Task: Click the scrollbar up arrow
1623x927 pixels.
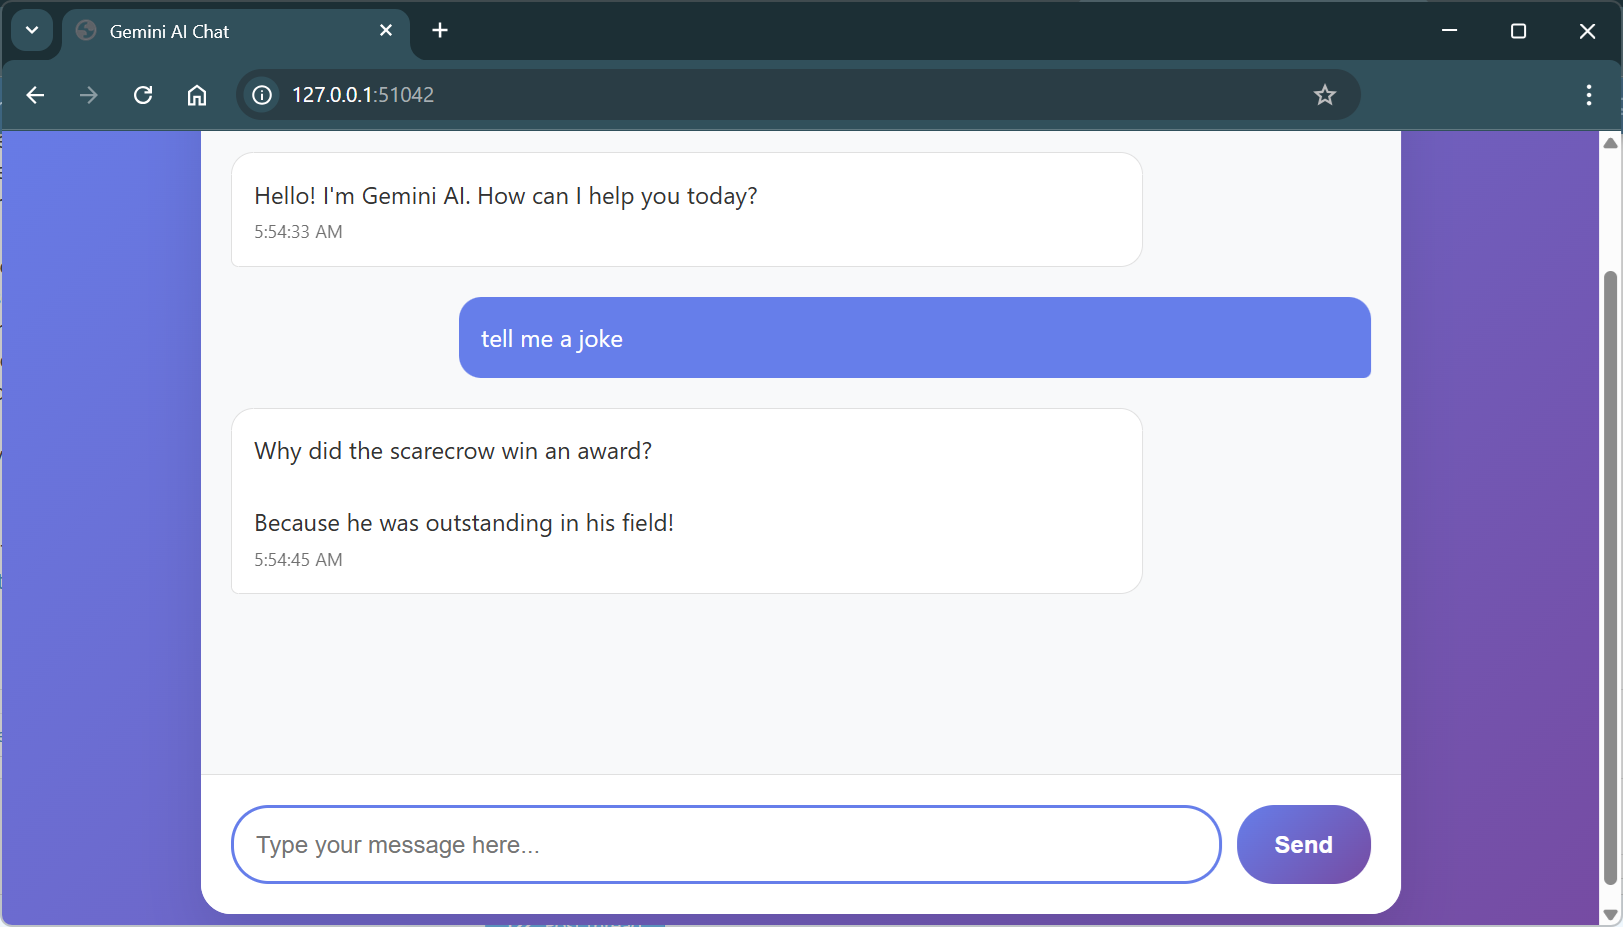Action: tap(1610, 143)
